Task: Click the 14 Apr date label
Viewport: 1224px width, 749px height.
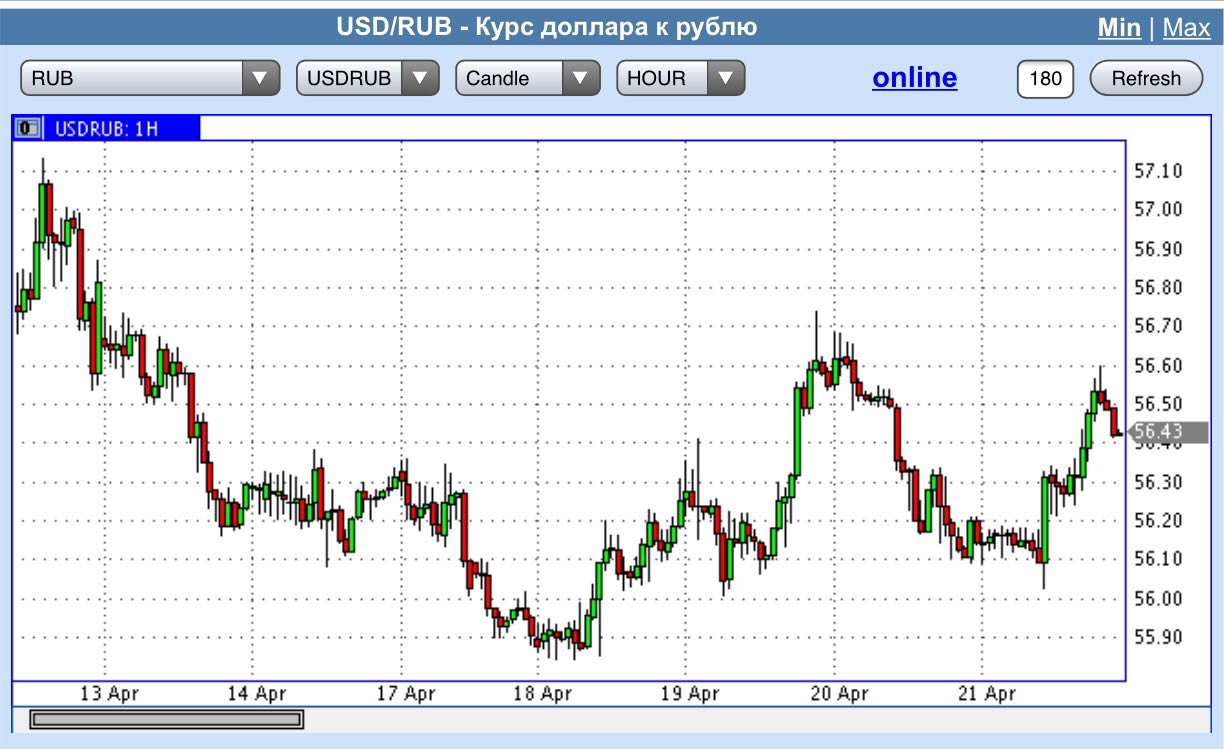Action: click(x=257, y=694)
